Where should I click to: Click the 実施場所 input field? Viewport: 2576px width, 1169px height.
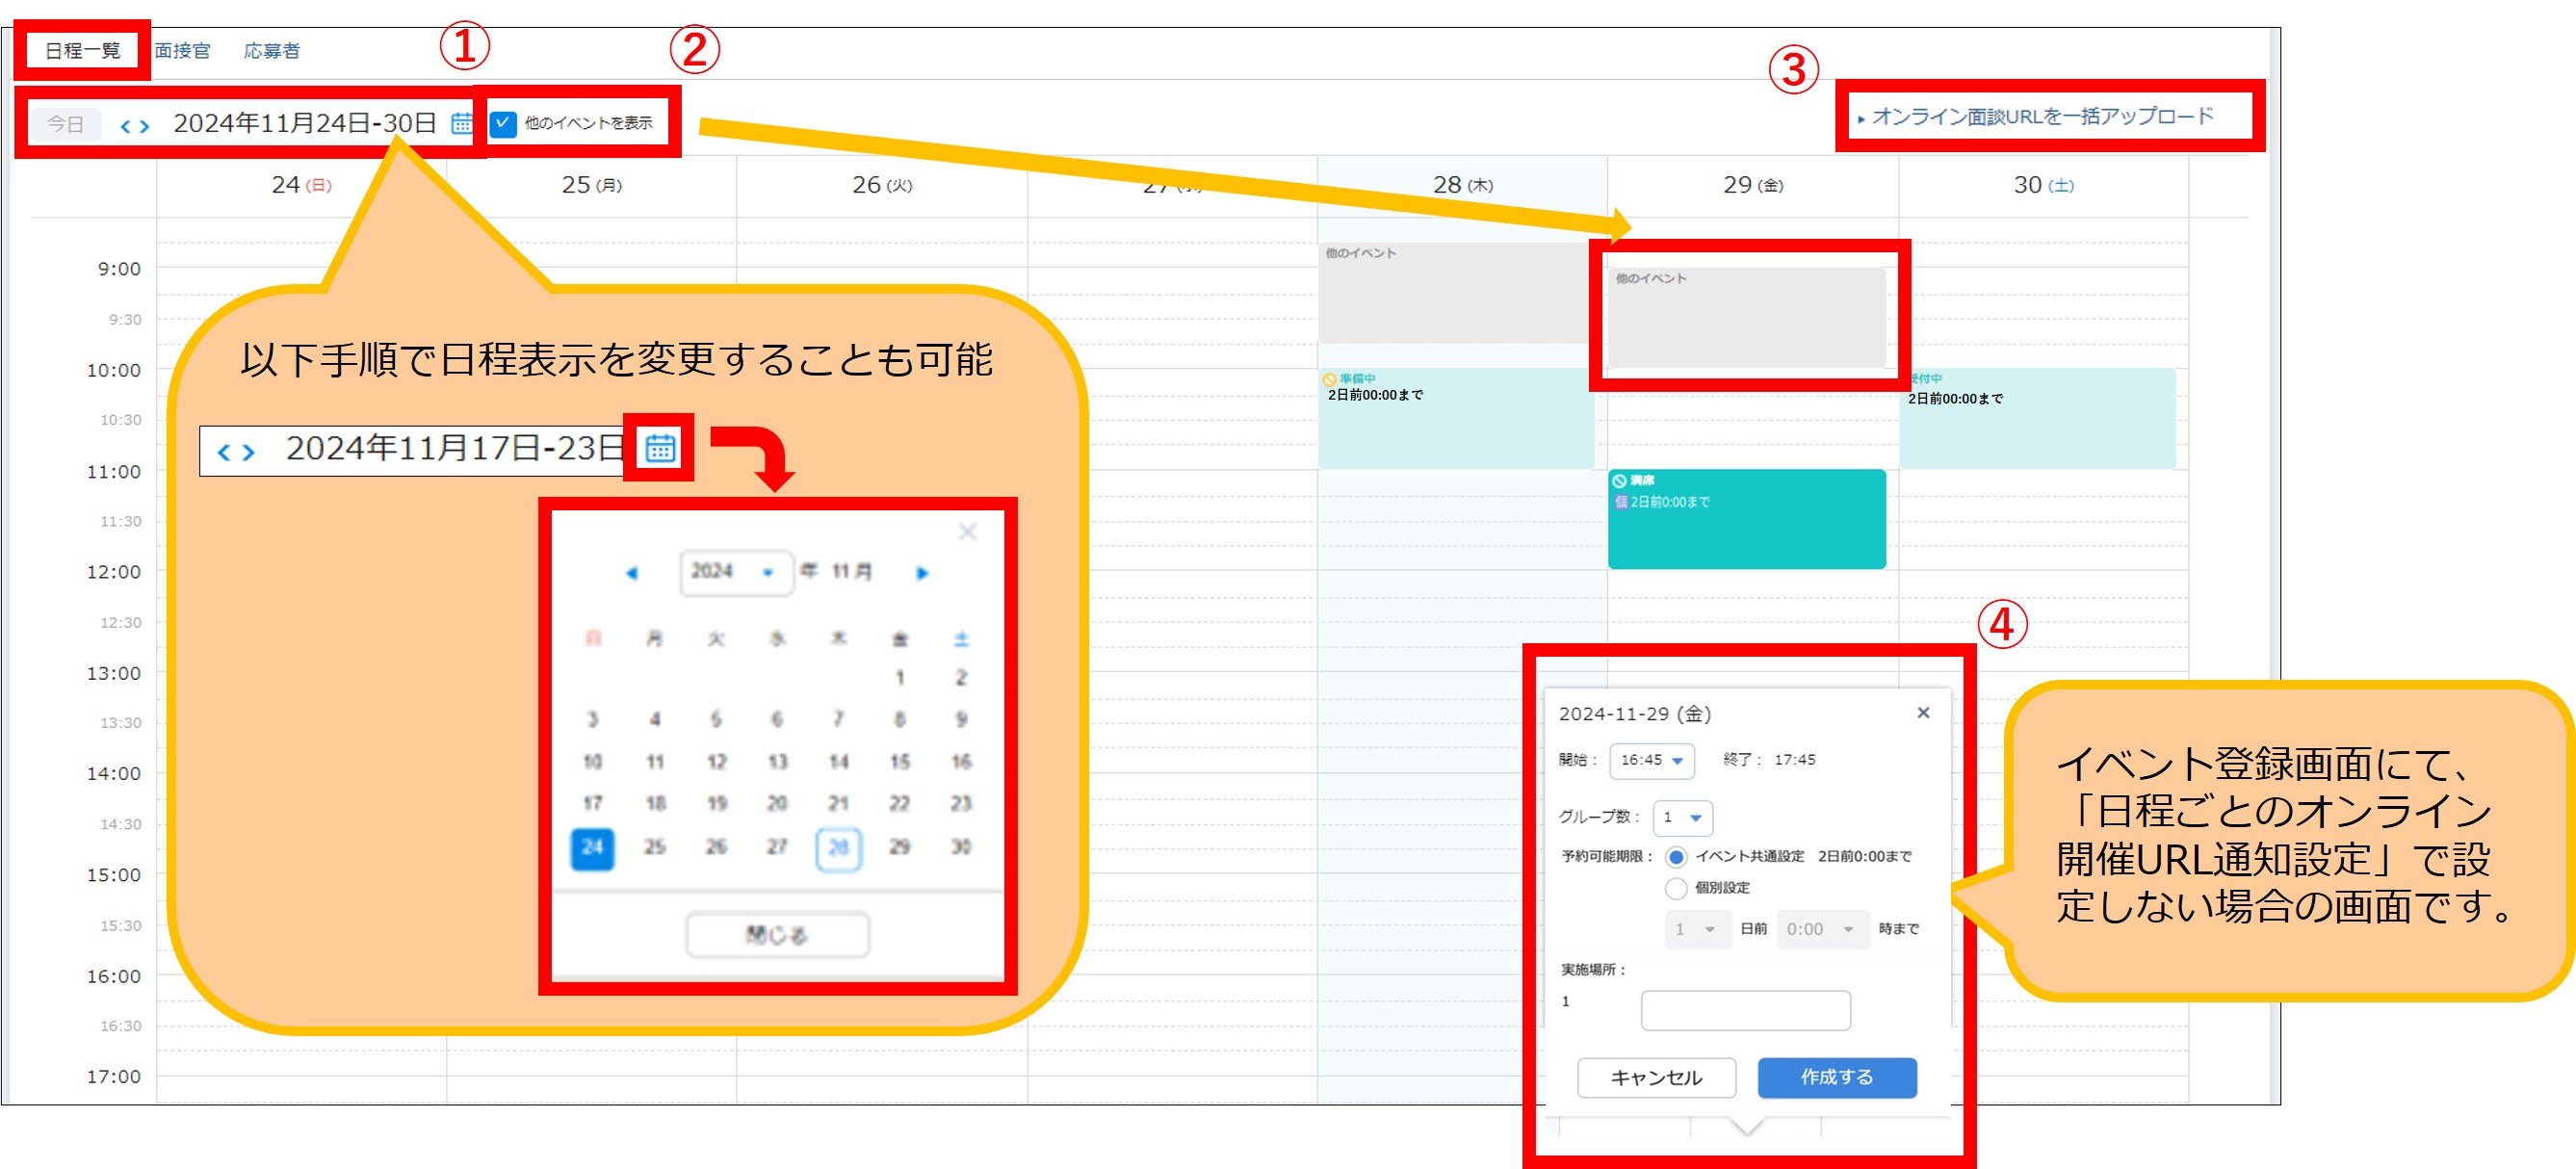pyautogui.click(x=1745, y=1010)
